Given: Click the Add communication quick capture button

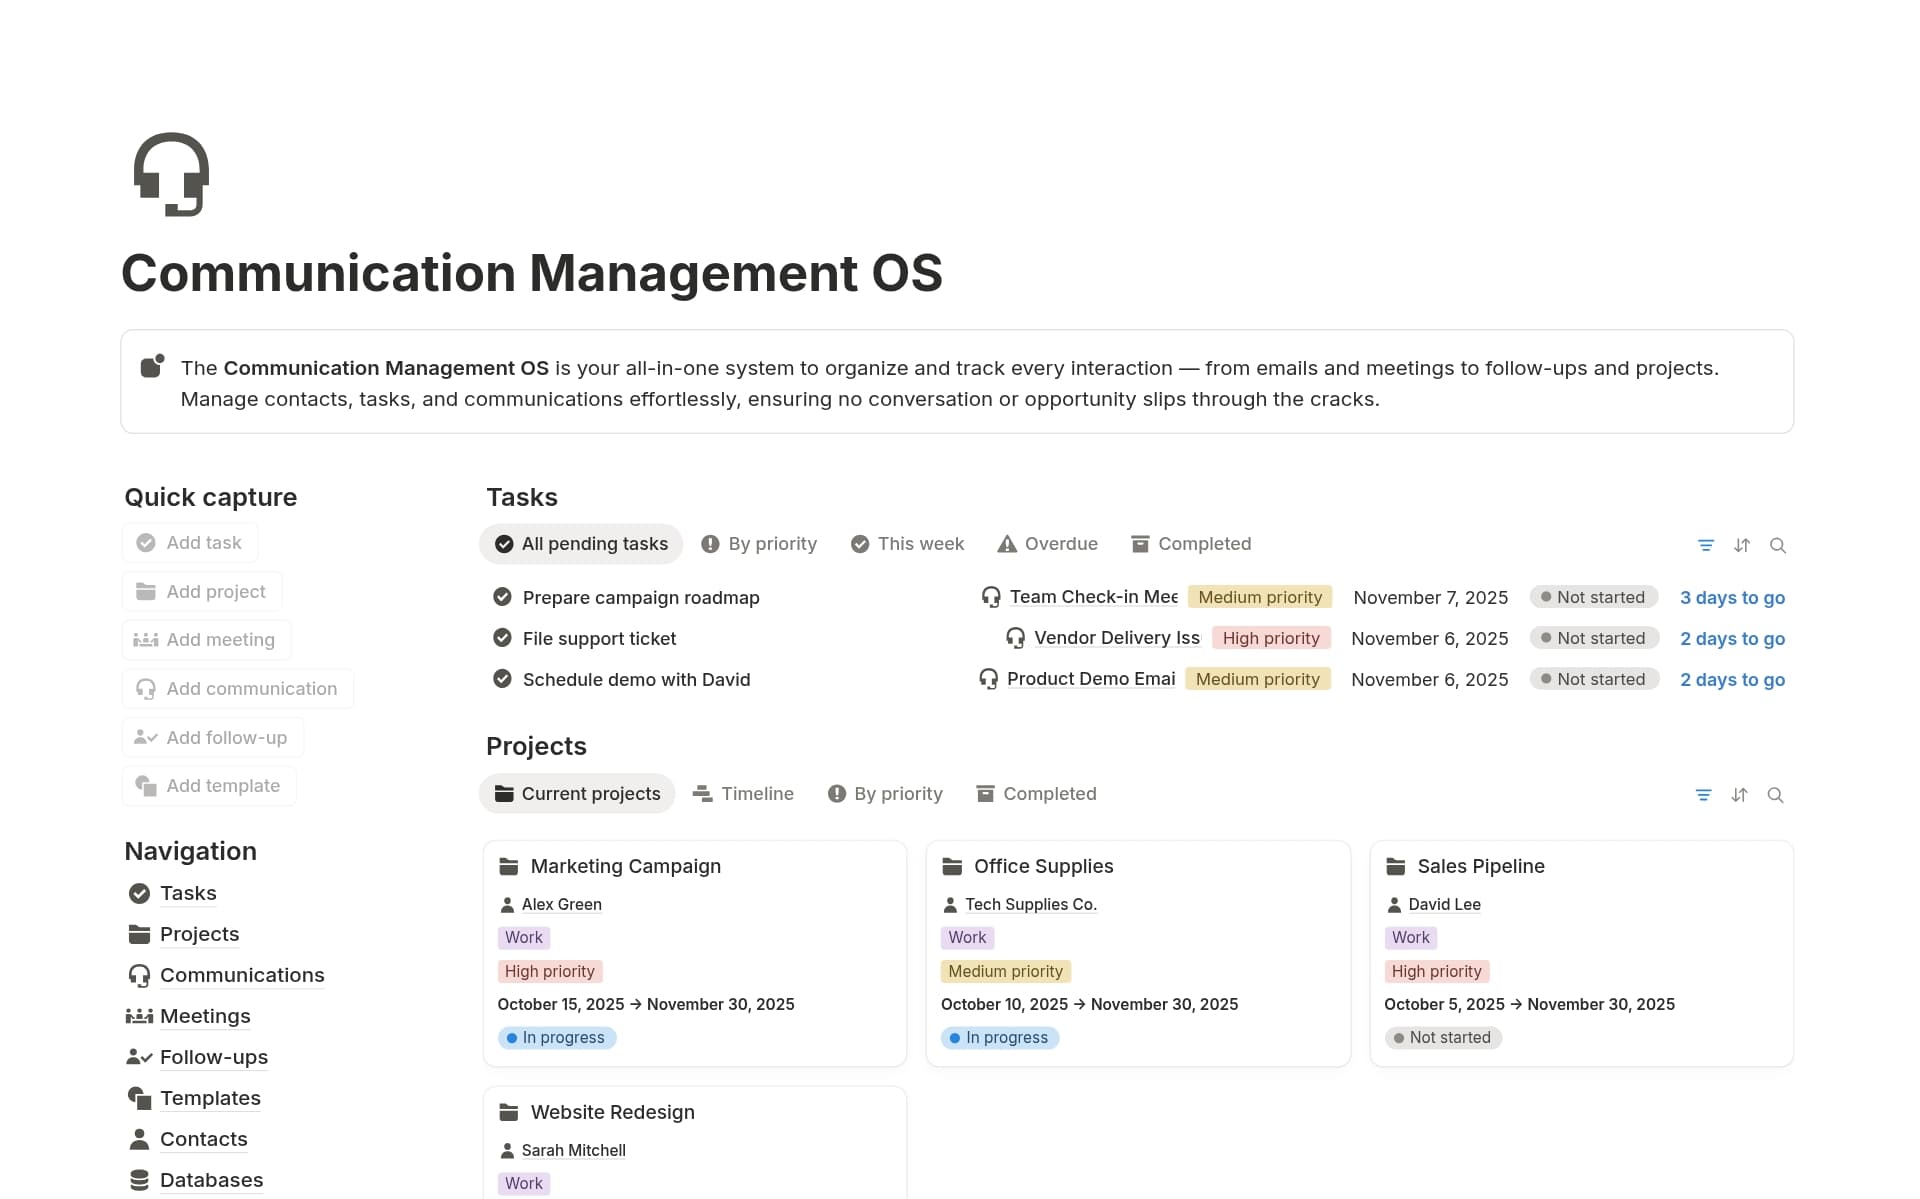Looking at the screenshot, I should pyautogui.click(x=237, y=688).
